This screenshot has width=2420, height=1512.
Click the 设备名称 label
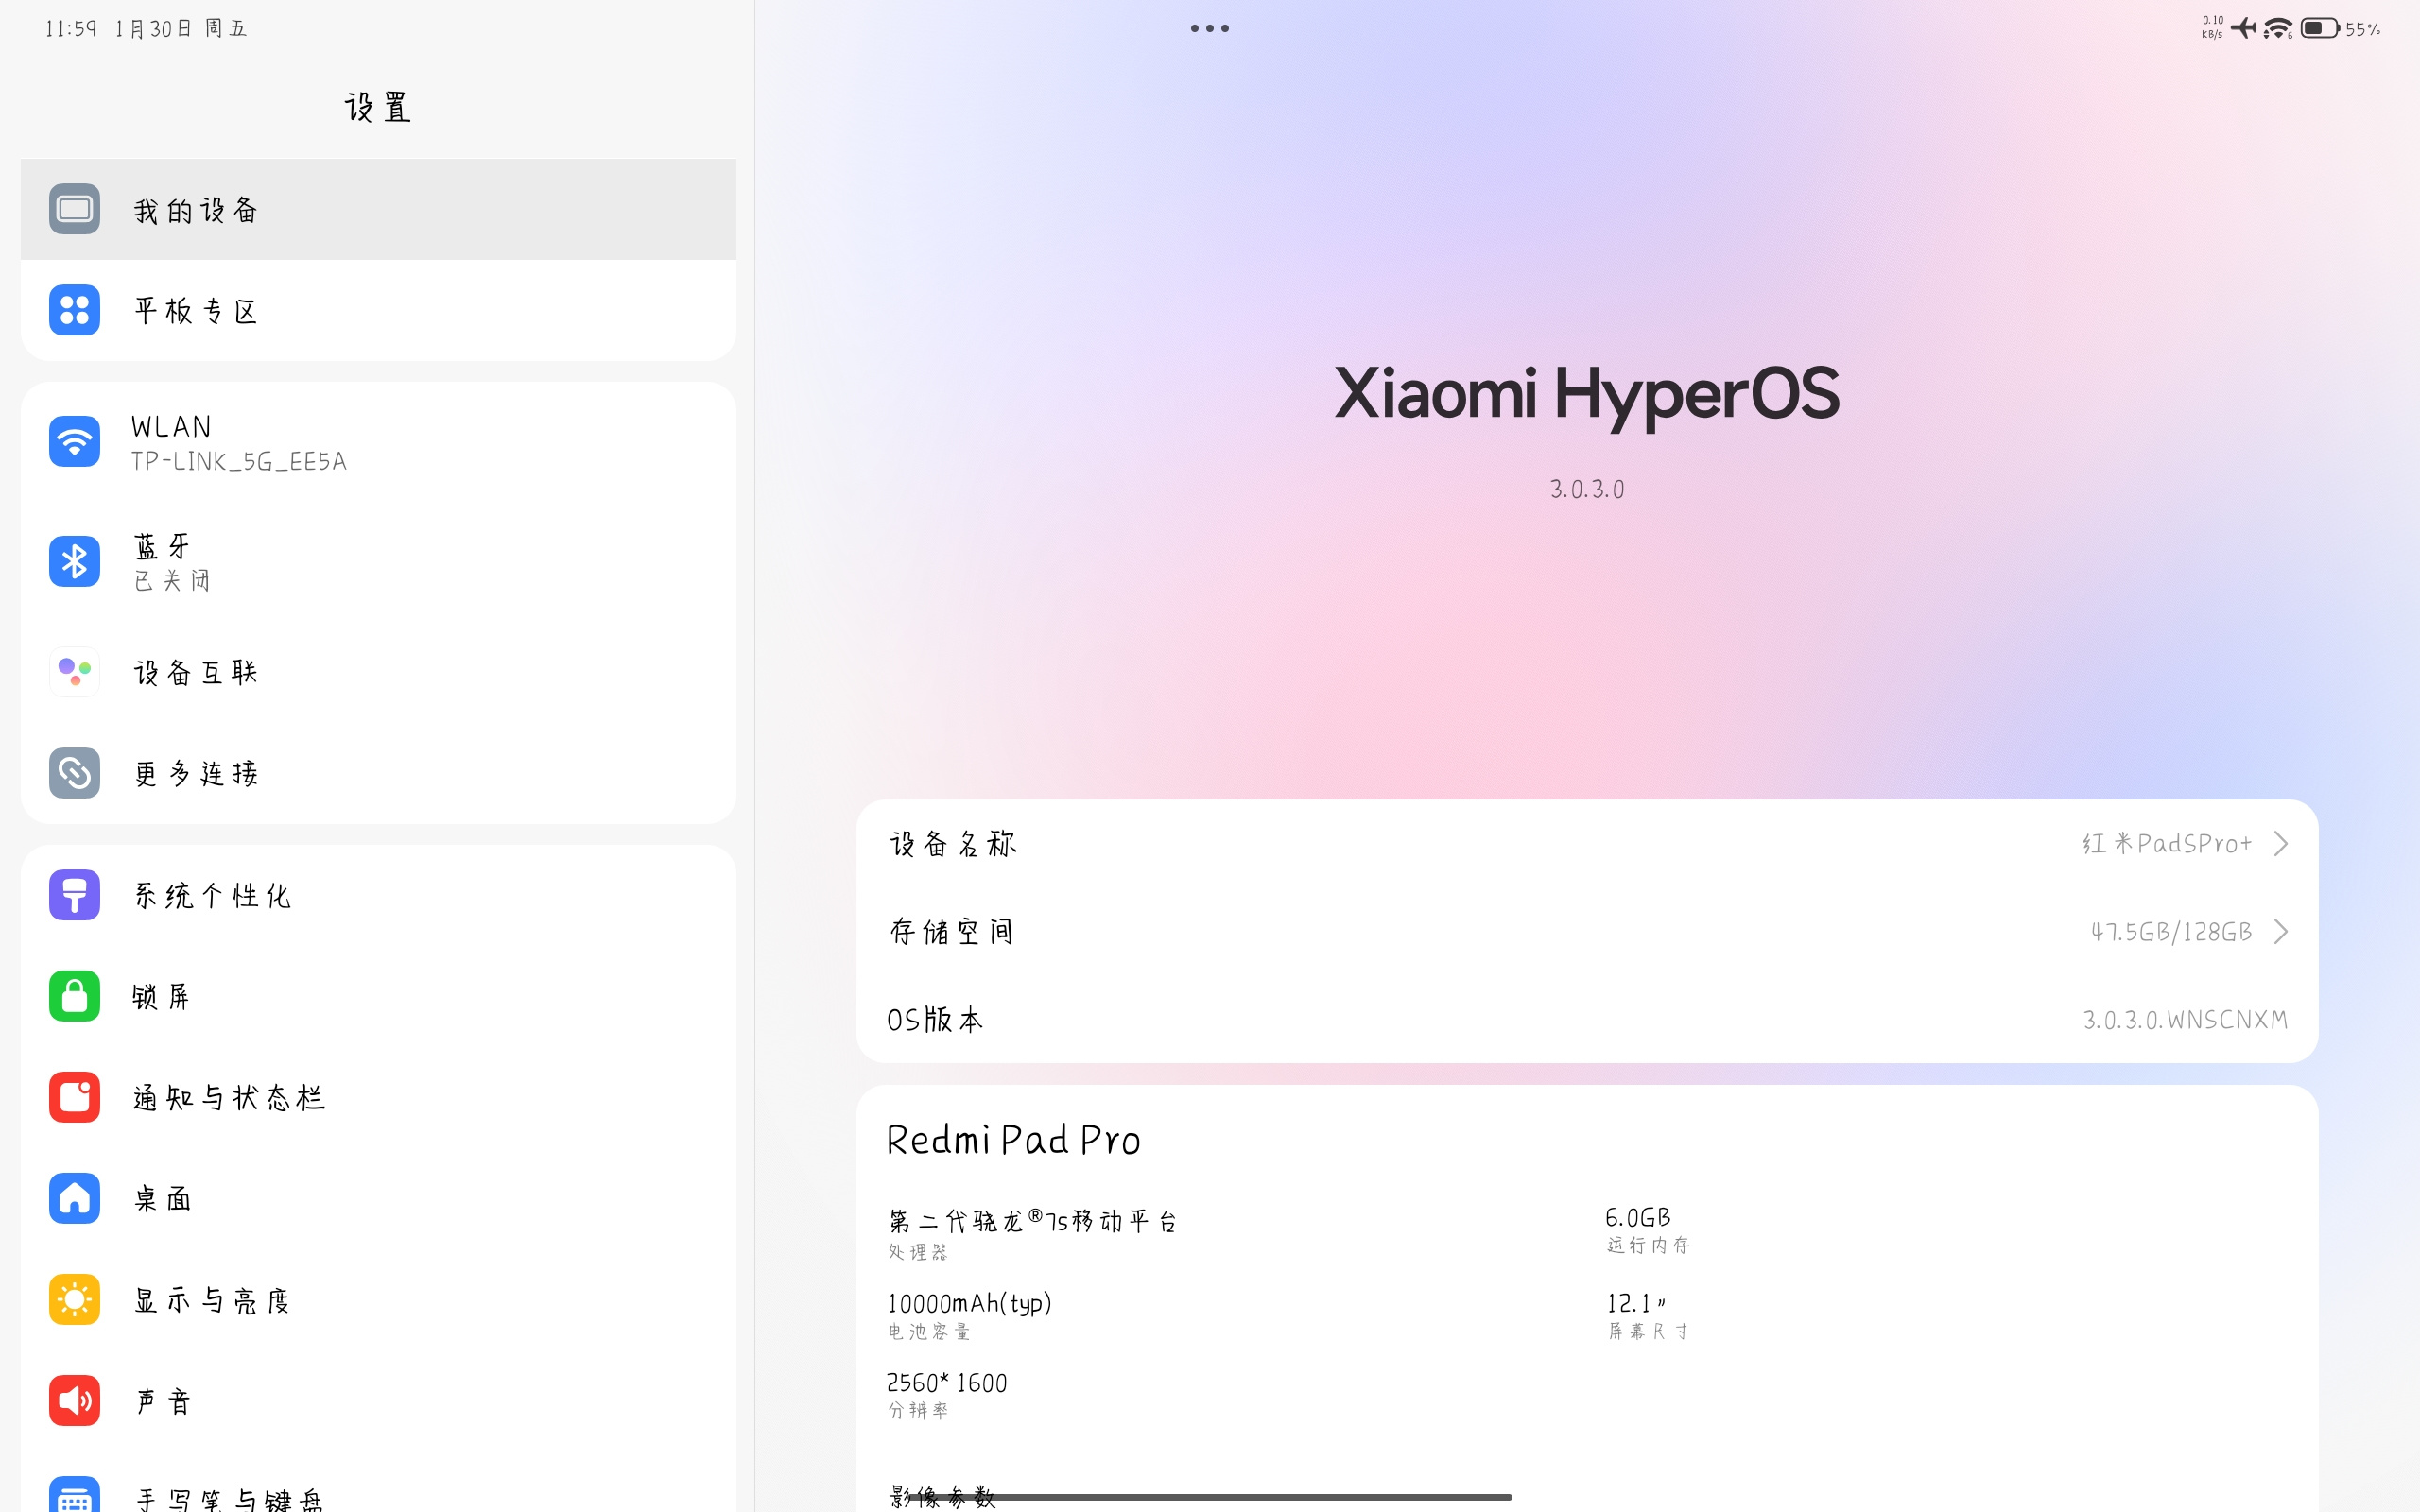[x=953, y=844]
